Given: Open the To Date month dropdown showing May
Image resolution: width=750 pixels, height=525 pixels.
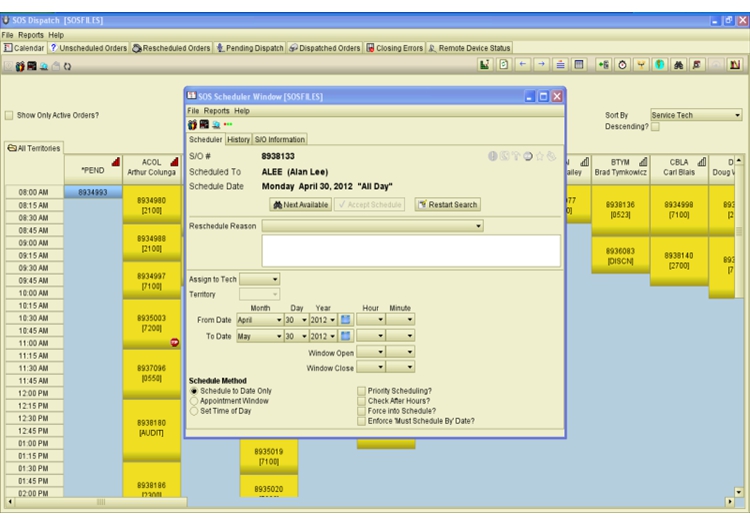Looking at the screenshot, I should point(259,336).
